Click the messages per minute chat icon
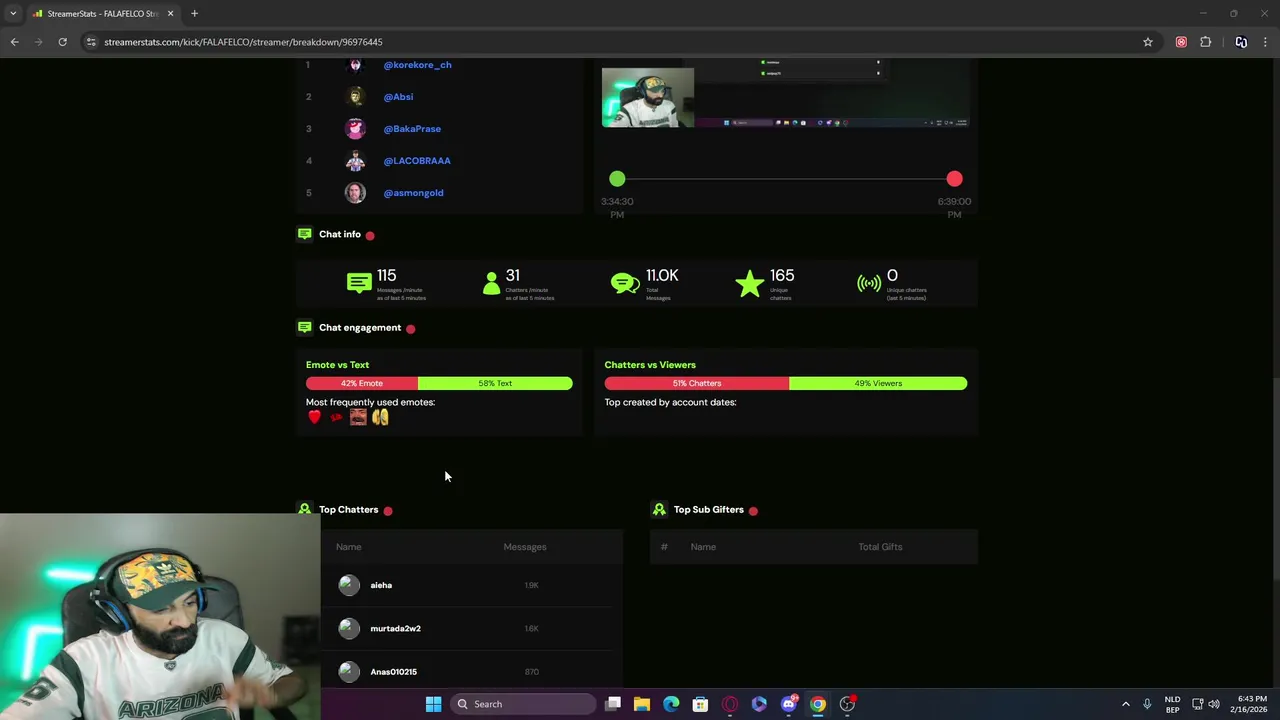This screenshot has height=720, width=1280. tap(359, 283)
